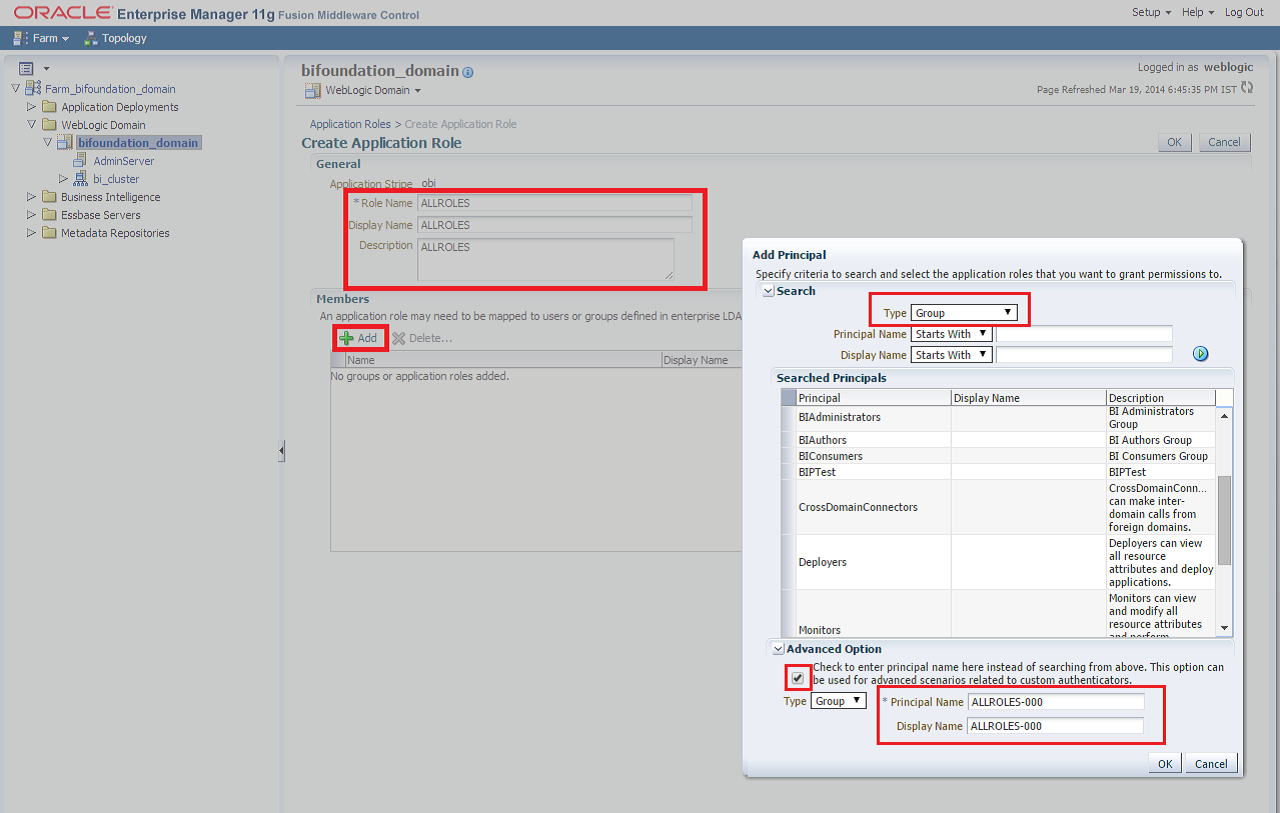The image size is (1280, 813).
Task: Click the blue search go icon in Add Principal
Action: (x=1200, y=354)
